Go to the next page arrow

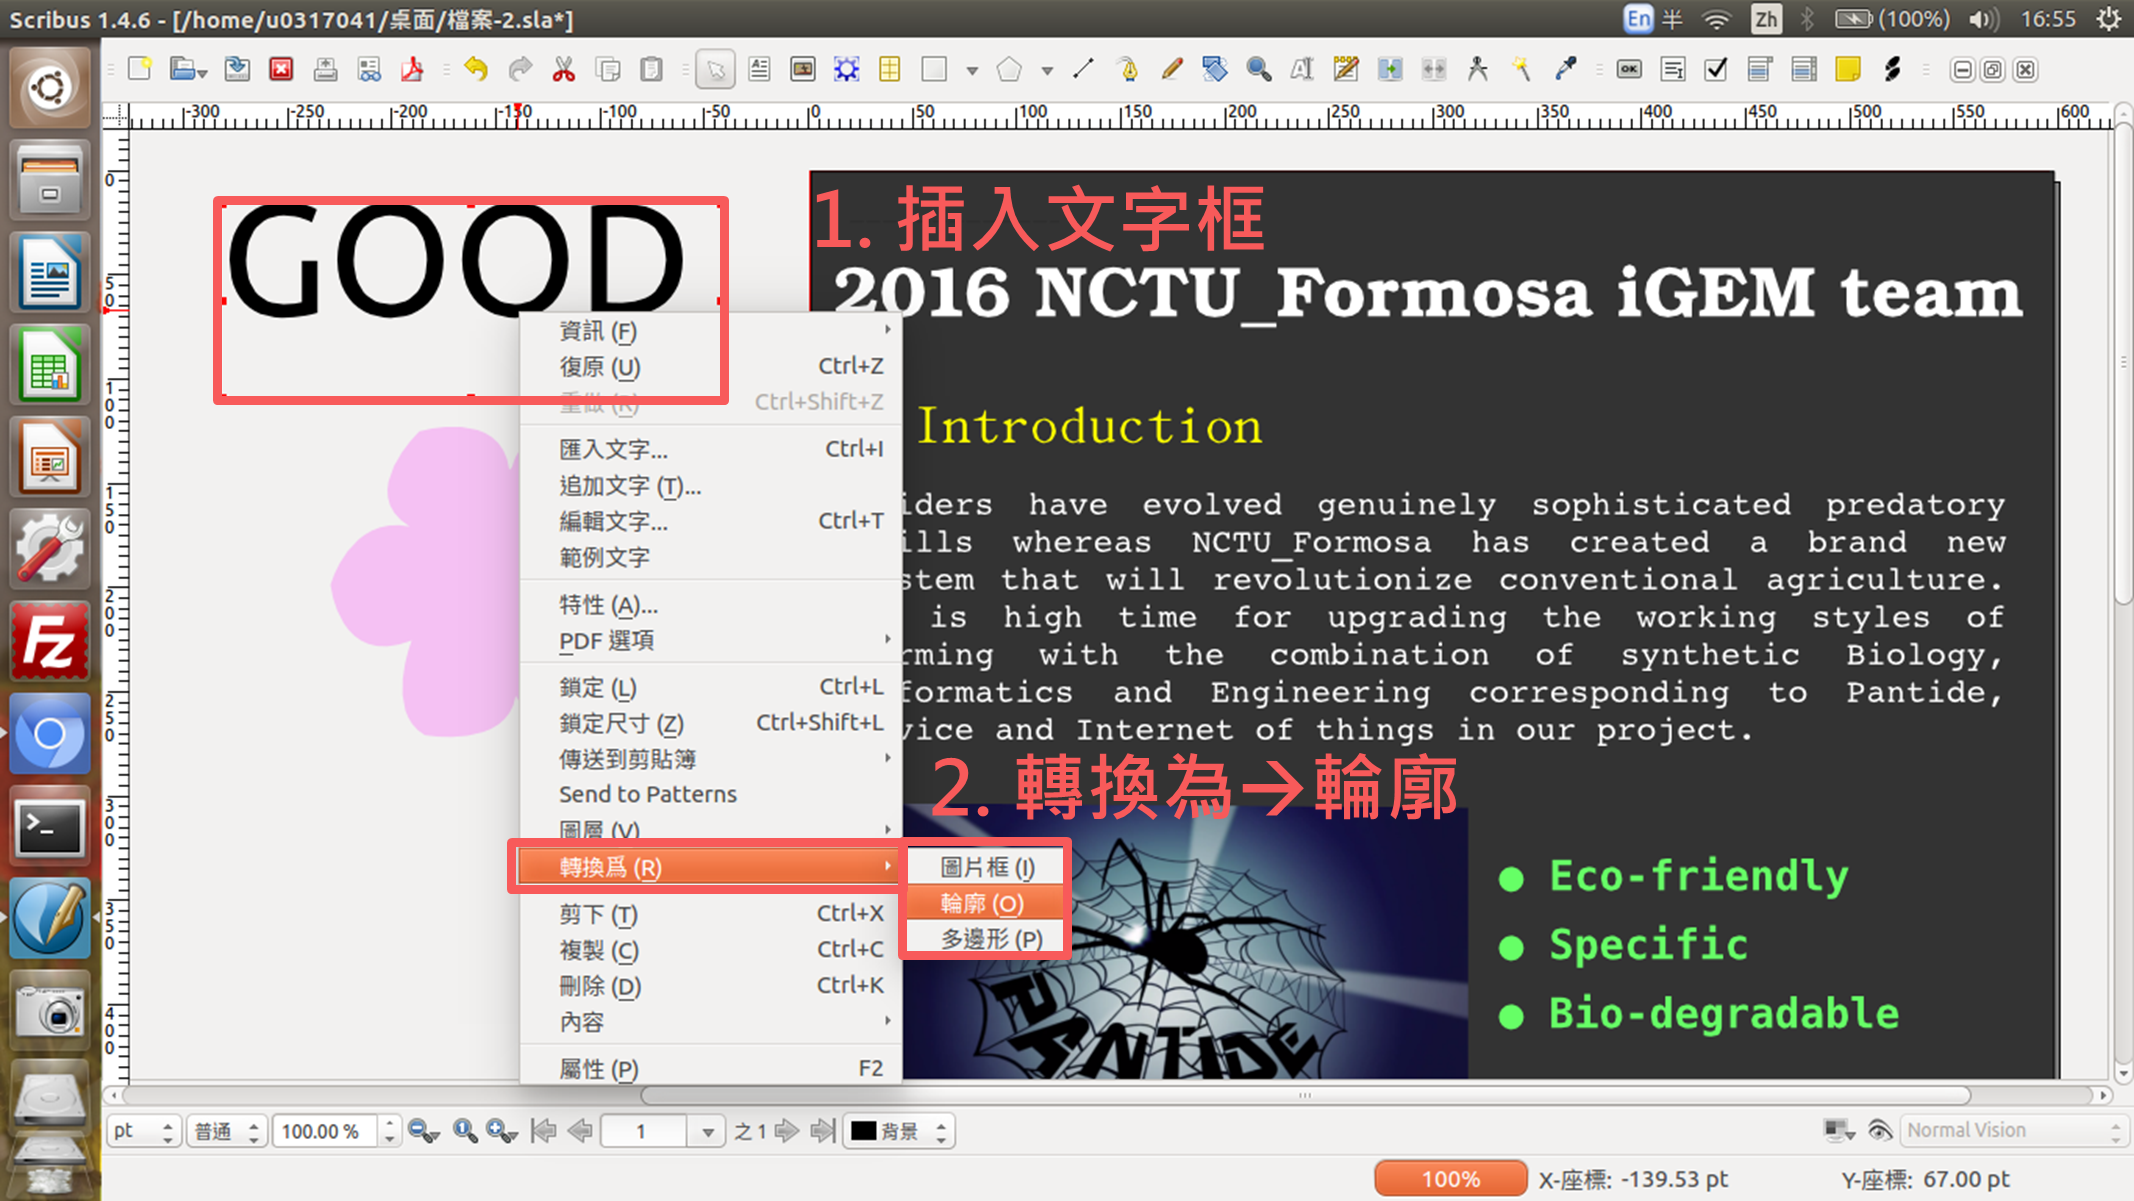(x=787, y=1131)
